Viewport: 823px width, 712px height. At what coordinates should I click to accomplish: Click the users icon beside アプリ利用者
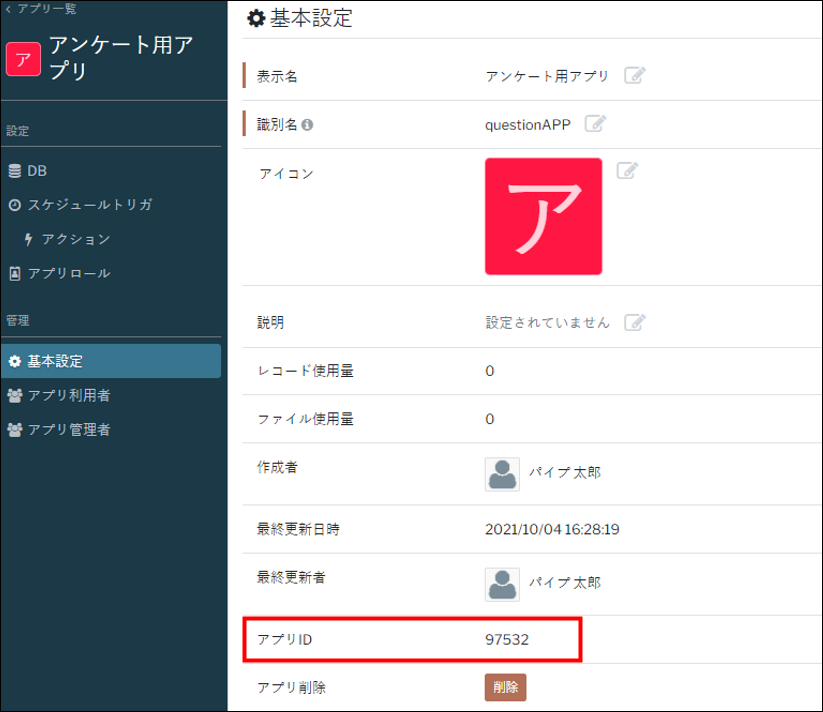[x=15, y=396]
